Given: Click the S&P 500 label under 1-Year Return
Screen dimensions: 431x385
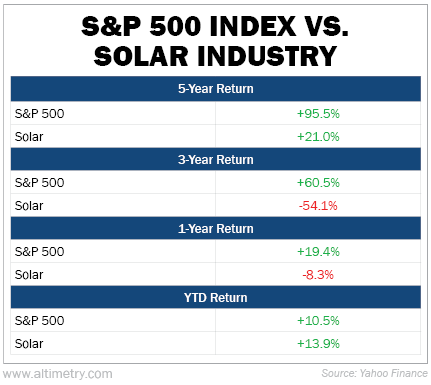Looking at the screenshot, I should 39,252.
